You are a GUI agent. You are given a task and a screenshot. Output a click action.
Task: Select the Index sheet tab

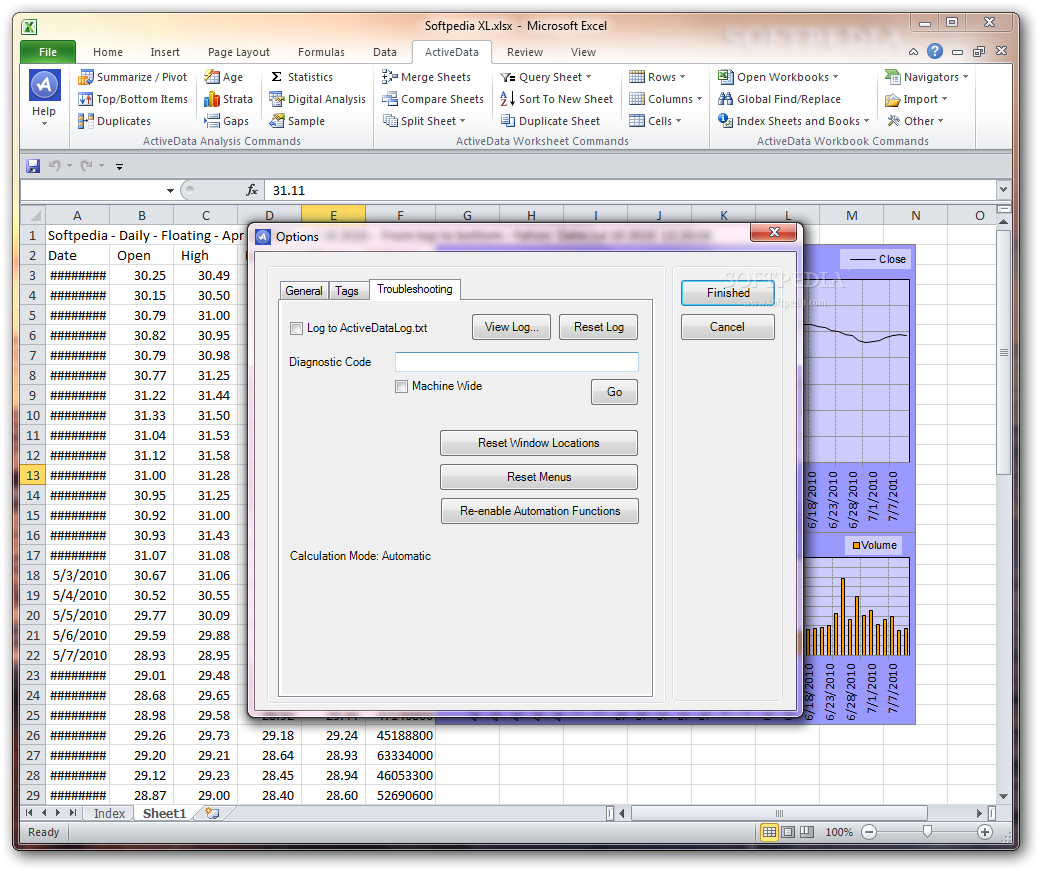[x=109, y=813]
